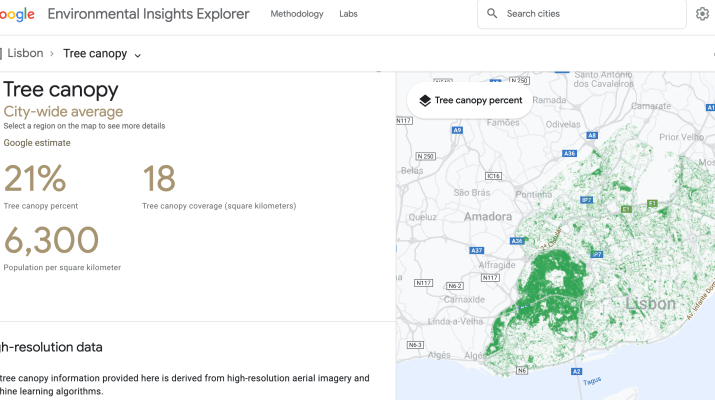This screenshot has height=400, width=715.
Task: Focus the Search cities field
Action: point(582,14)
